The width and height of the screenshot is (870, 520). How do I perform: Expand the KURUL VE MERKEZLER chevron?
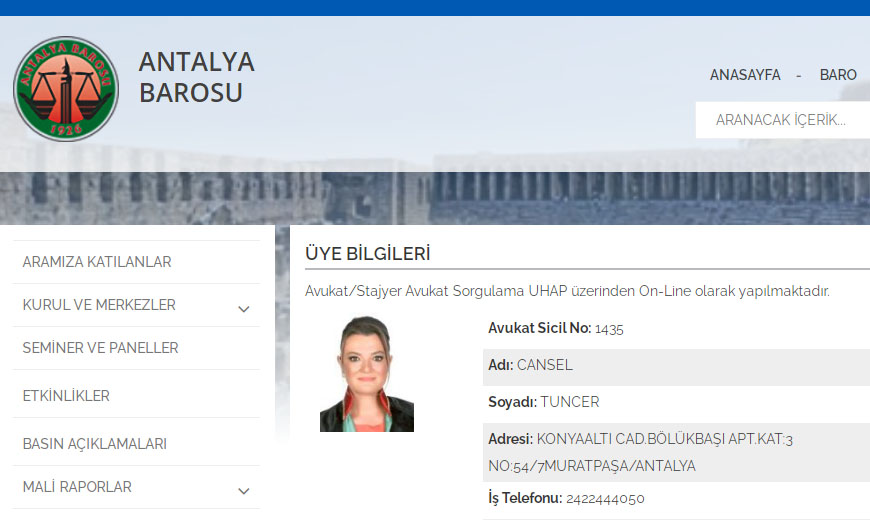click(x=244, y=309)
